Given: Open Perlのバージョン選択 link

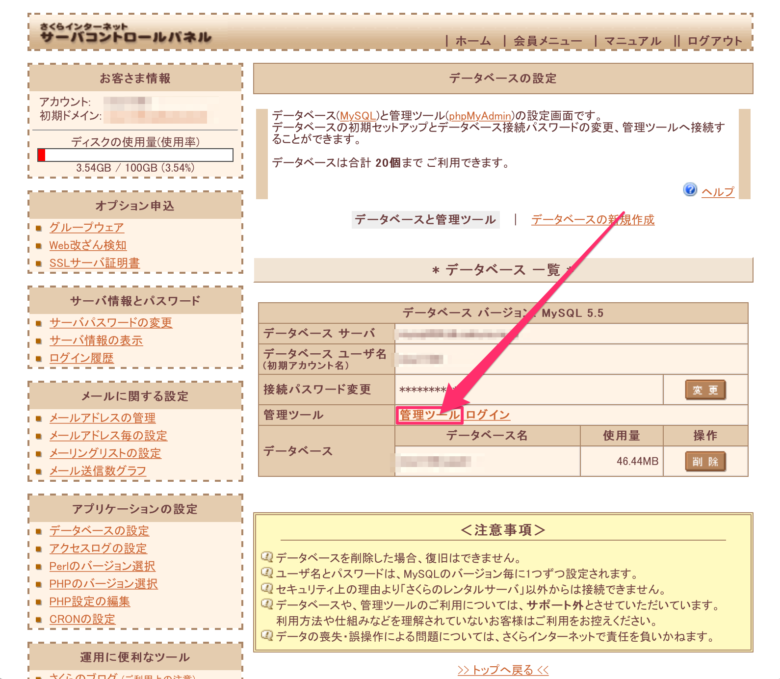Looking at the screenshot, I should click(x=102, y=566).
